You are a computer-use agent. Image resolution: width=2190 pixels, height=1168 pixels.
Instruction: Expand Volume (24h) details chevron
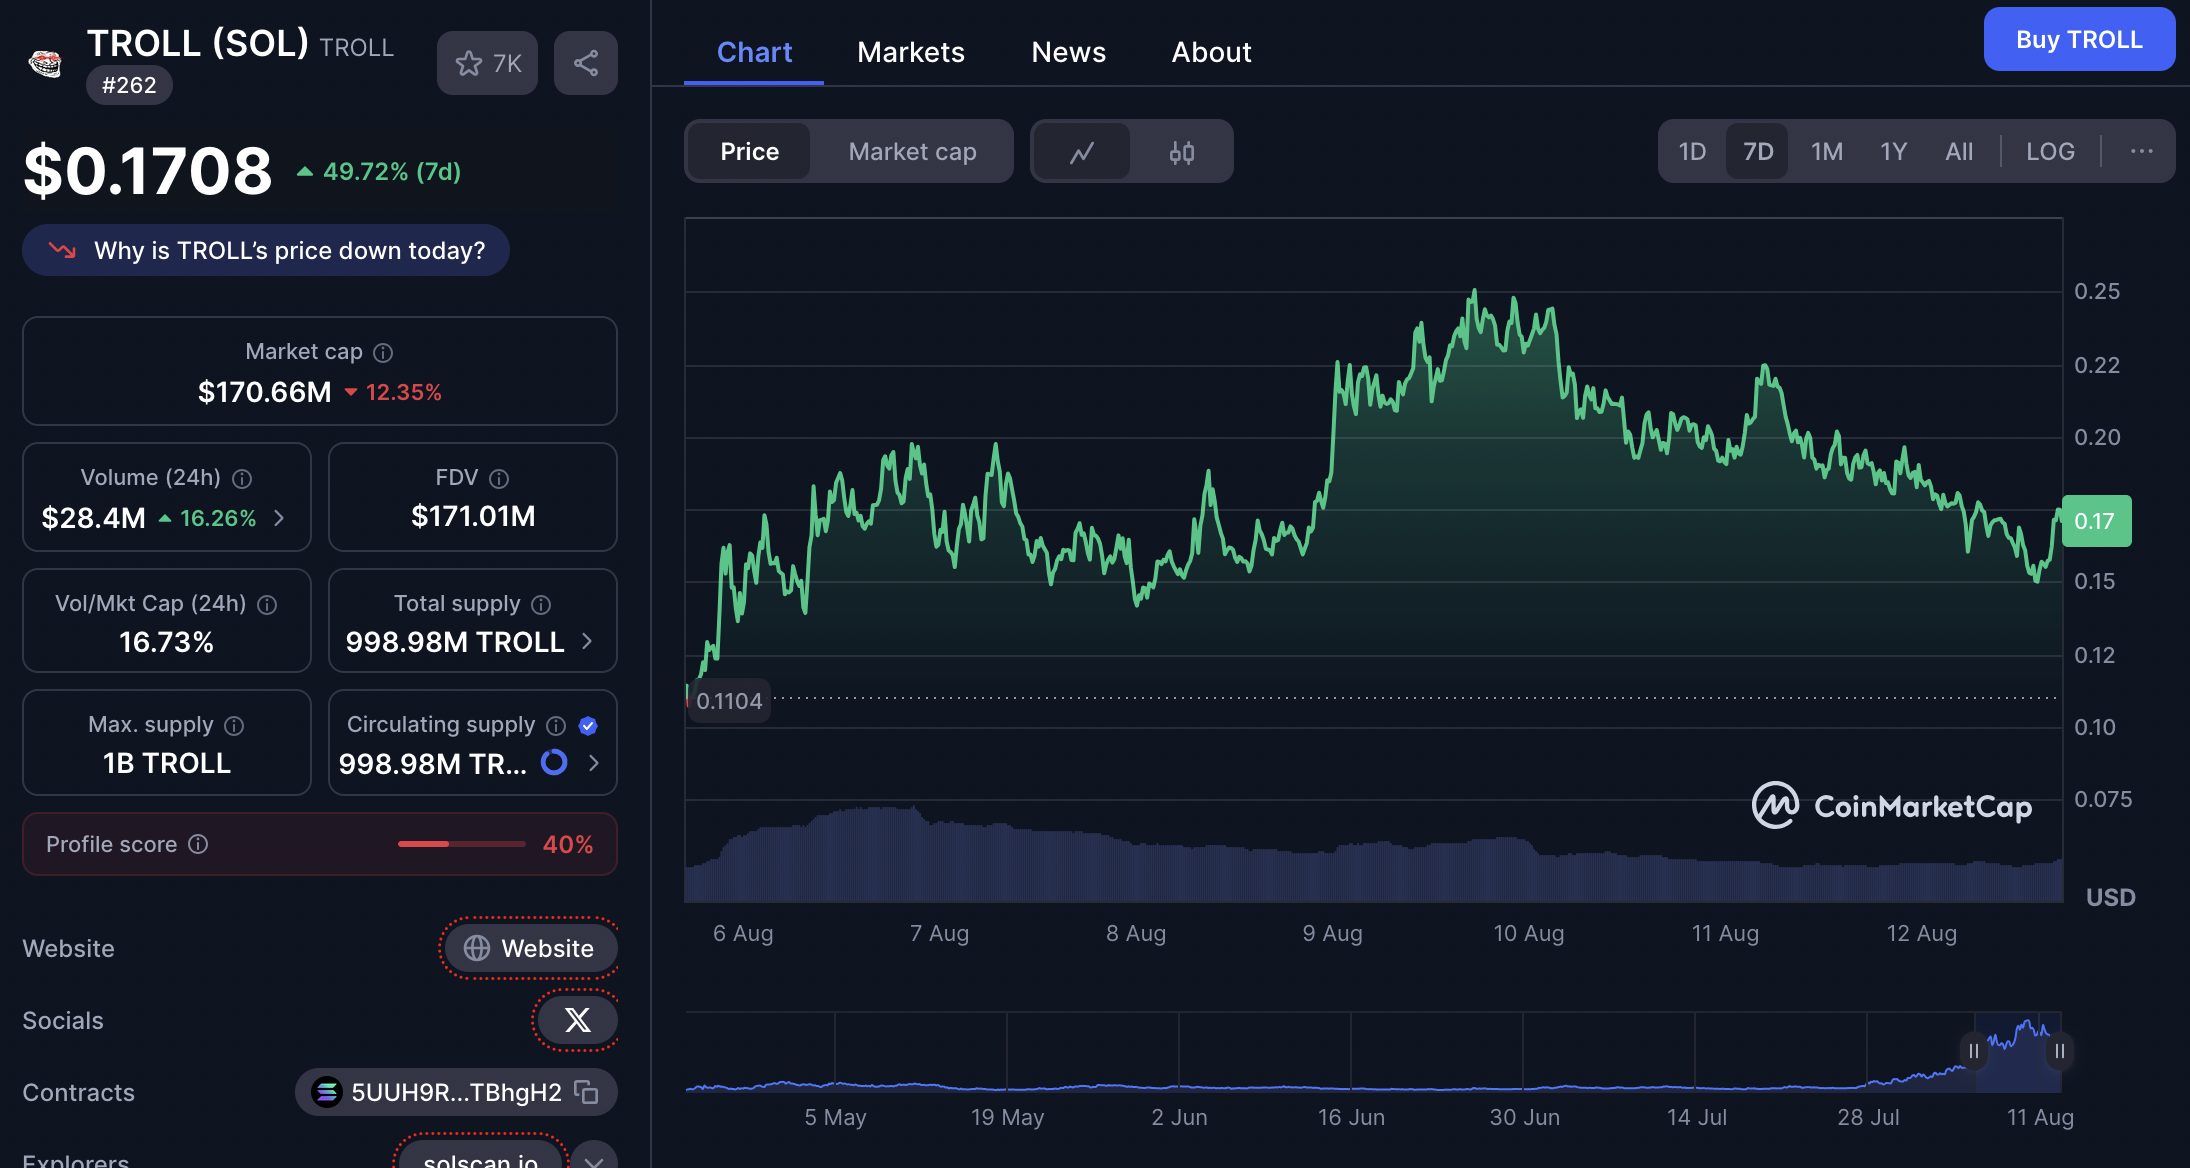[x=279, y=517]
